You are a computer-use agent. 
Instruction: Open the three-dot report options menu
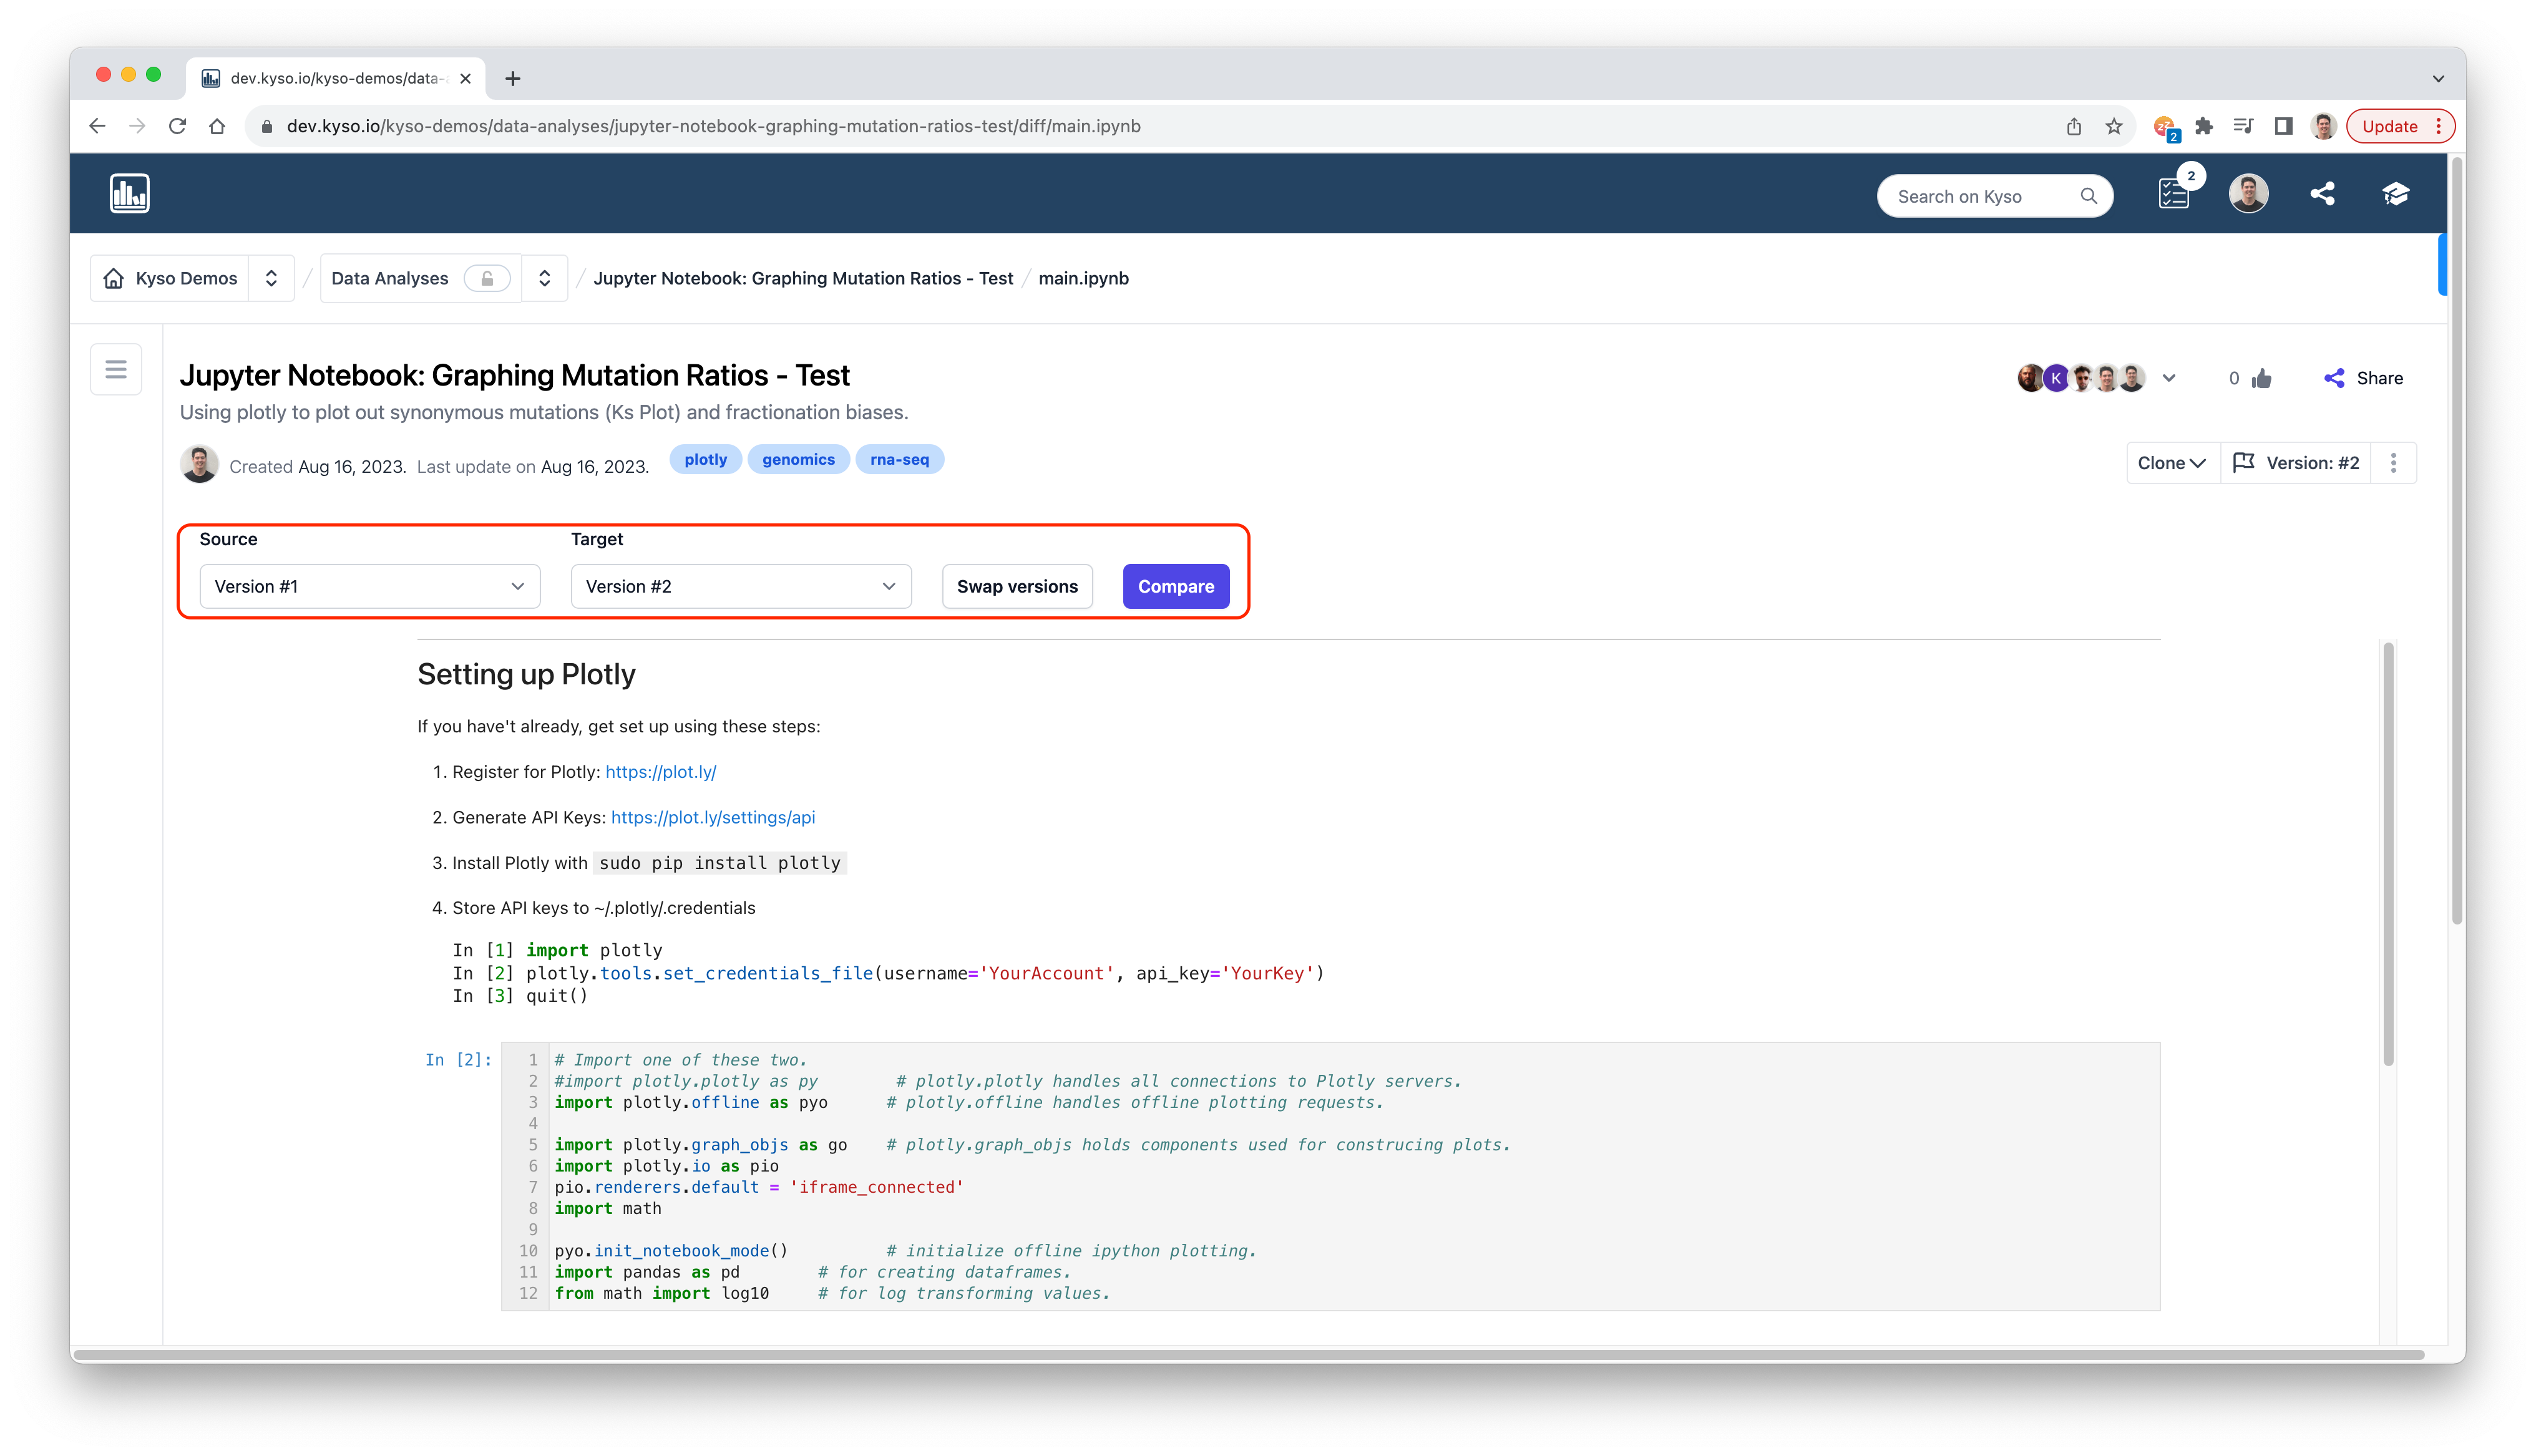(x=2393, y=463)
